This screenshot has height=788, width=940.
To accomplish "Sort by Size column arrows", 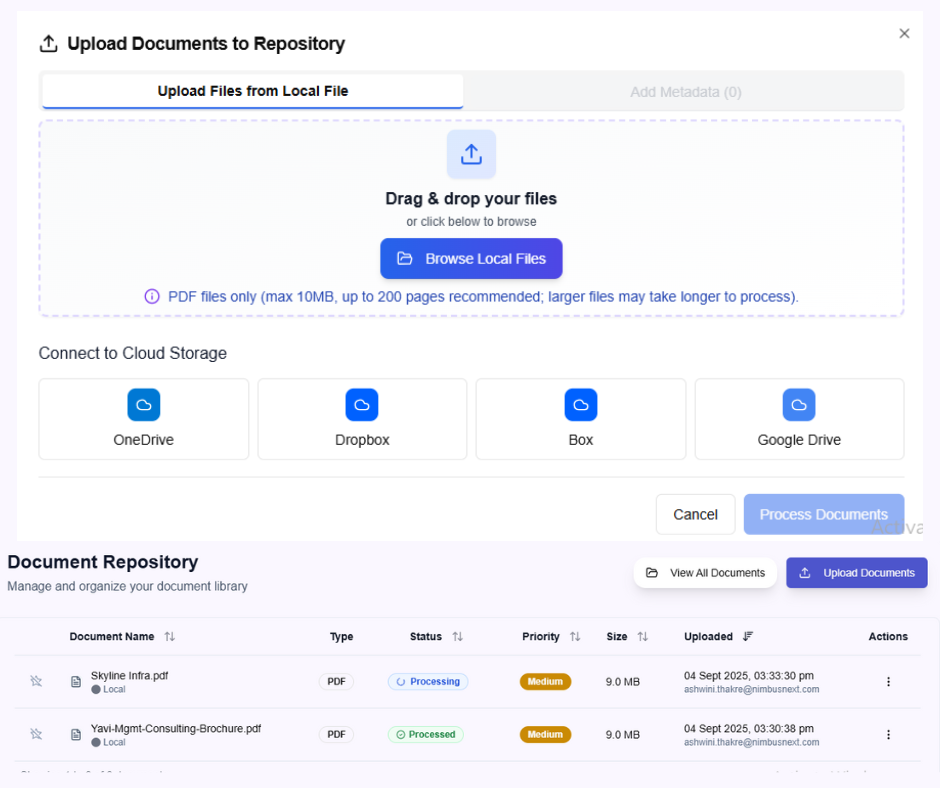I will click(643, 636).
